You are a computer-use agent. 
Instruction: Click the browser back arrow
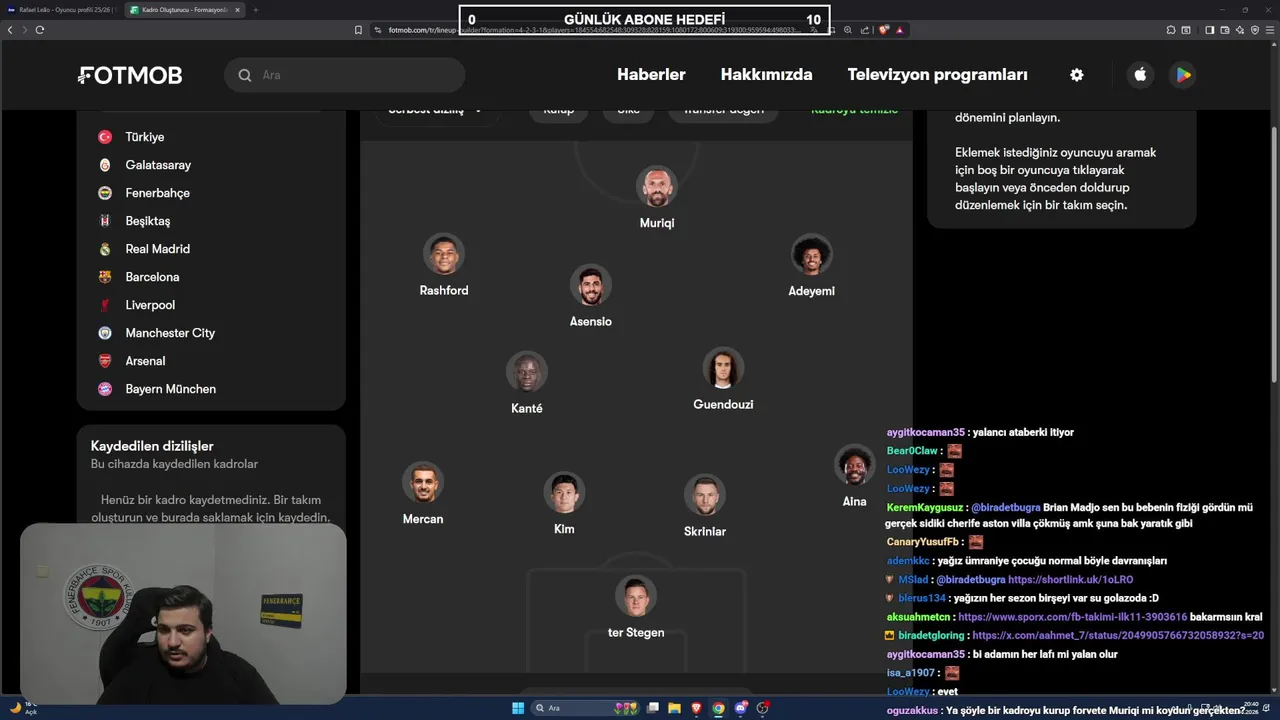10,30
